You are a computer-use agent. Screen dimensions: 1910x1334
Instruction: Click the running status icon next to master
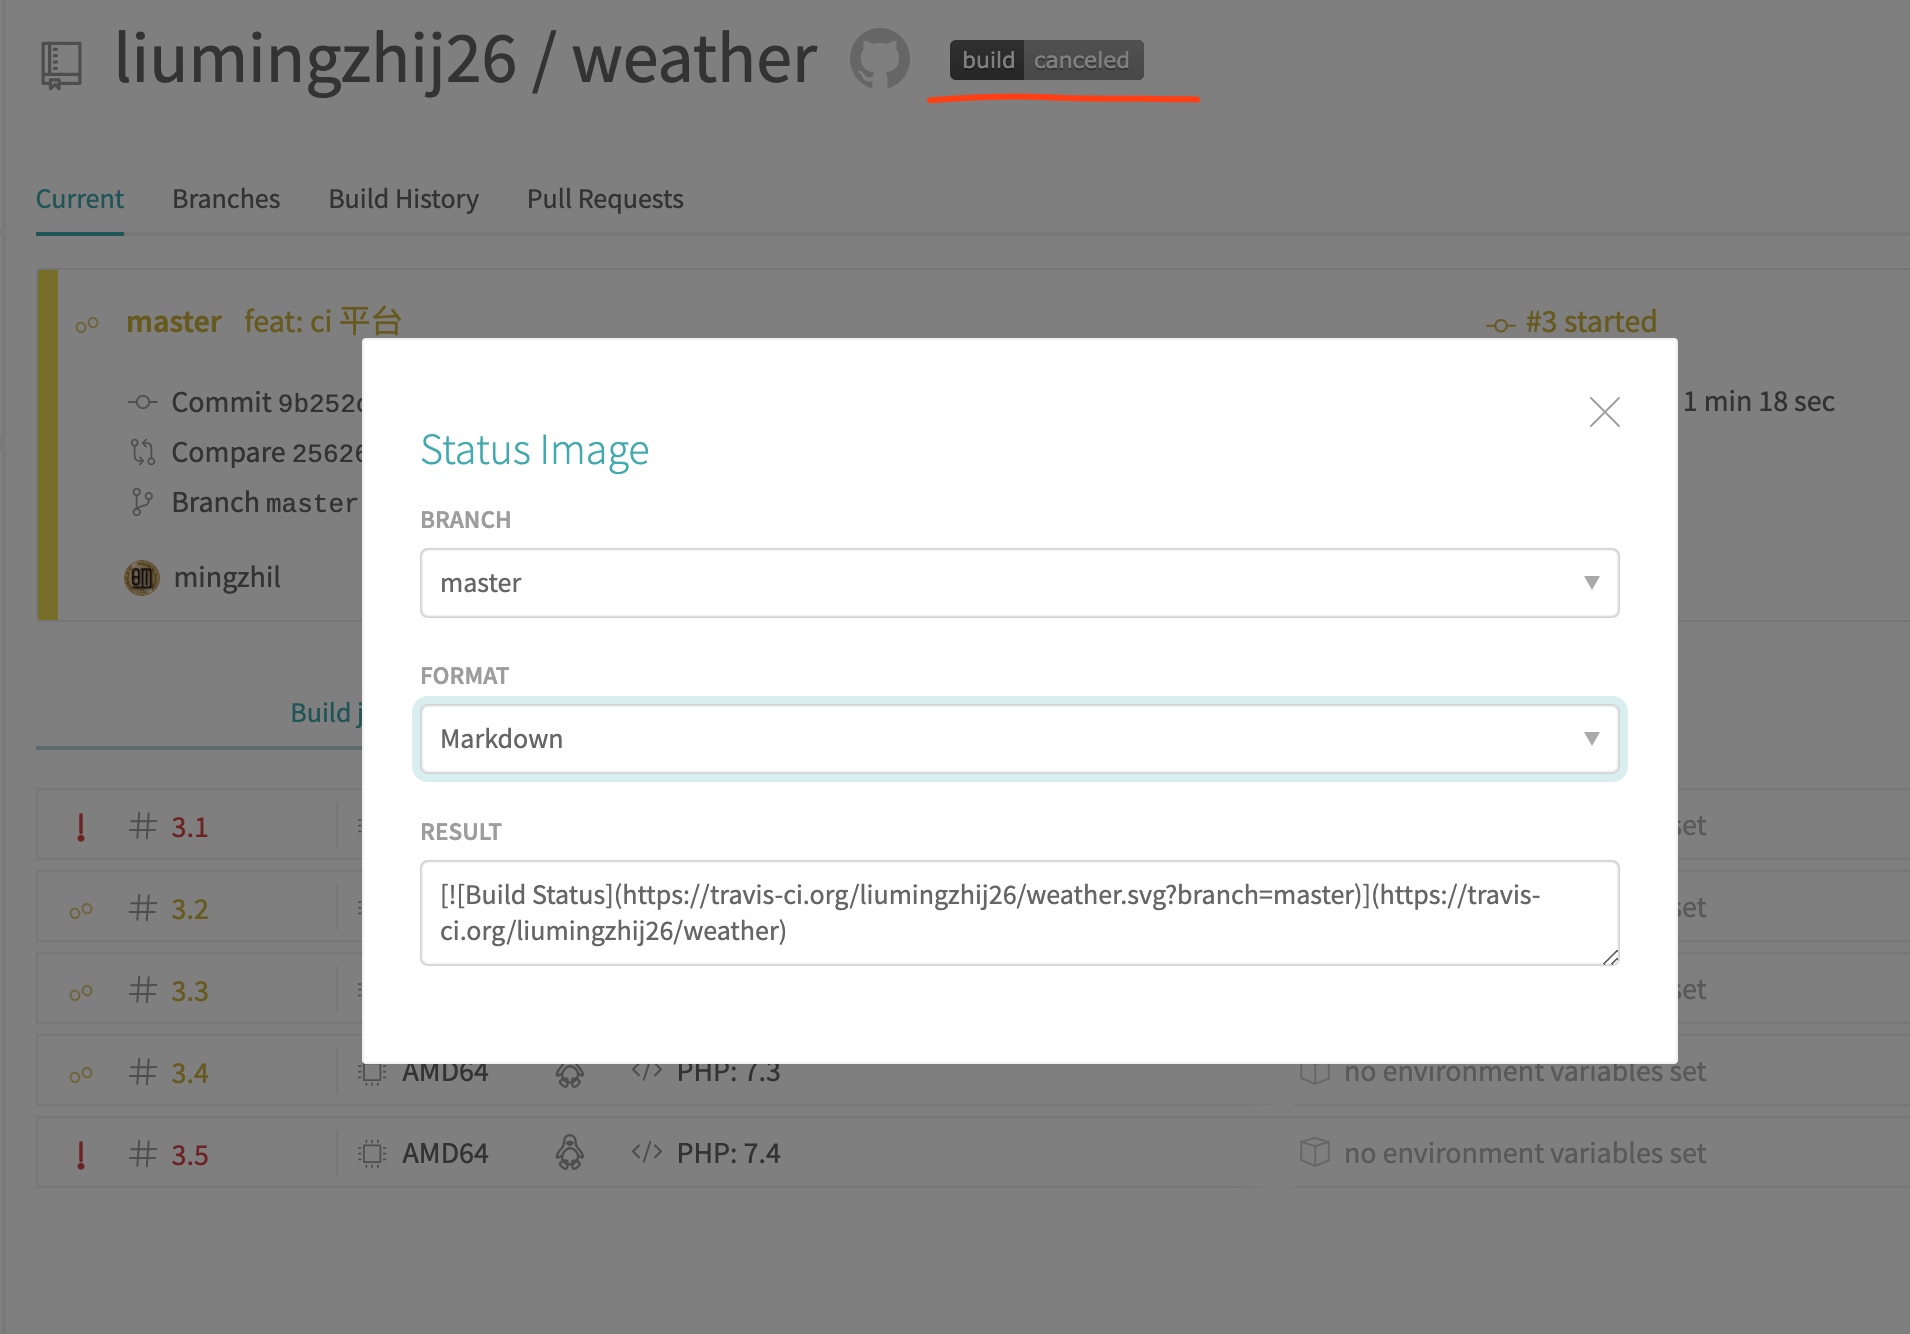point(87,324)
